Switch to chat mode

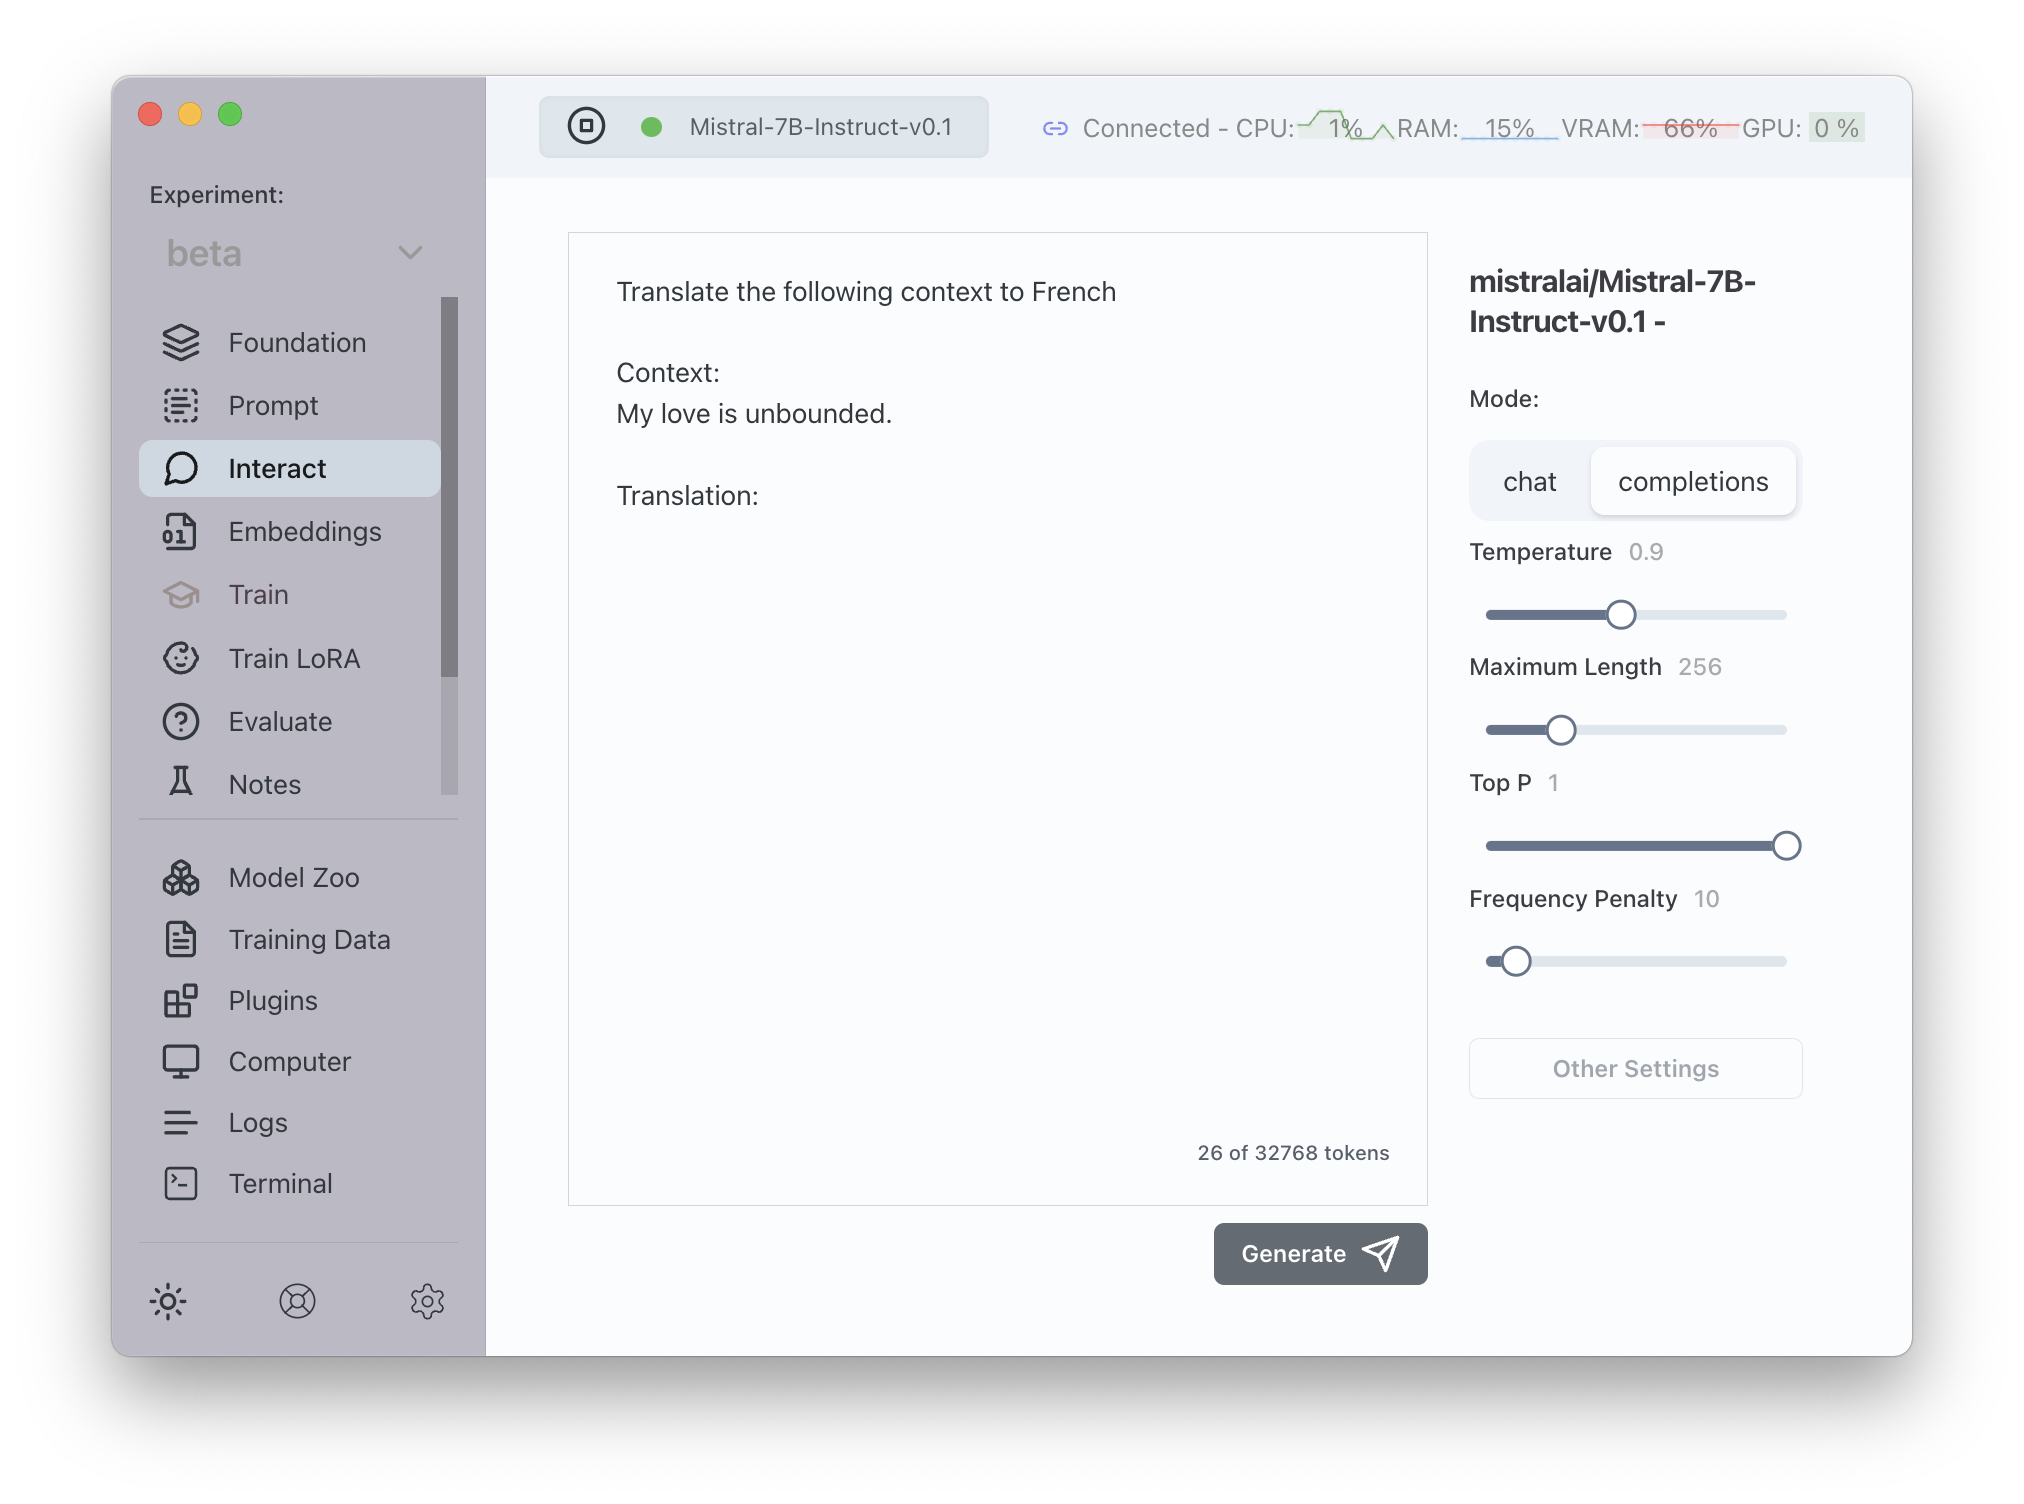pos(1528,482)
